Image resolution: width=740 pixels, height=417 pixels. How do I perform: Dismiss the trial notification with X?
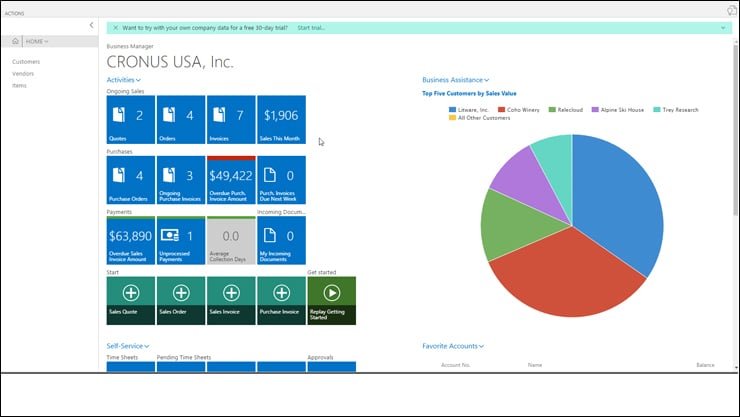click(115, 28)
